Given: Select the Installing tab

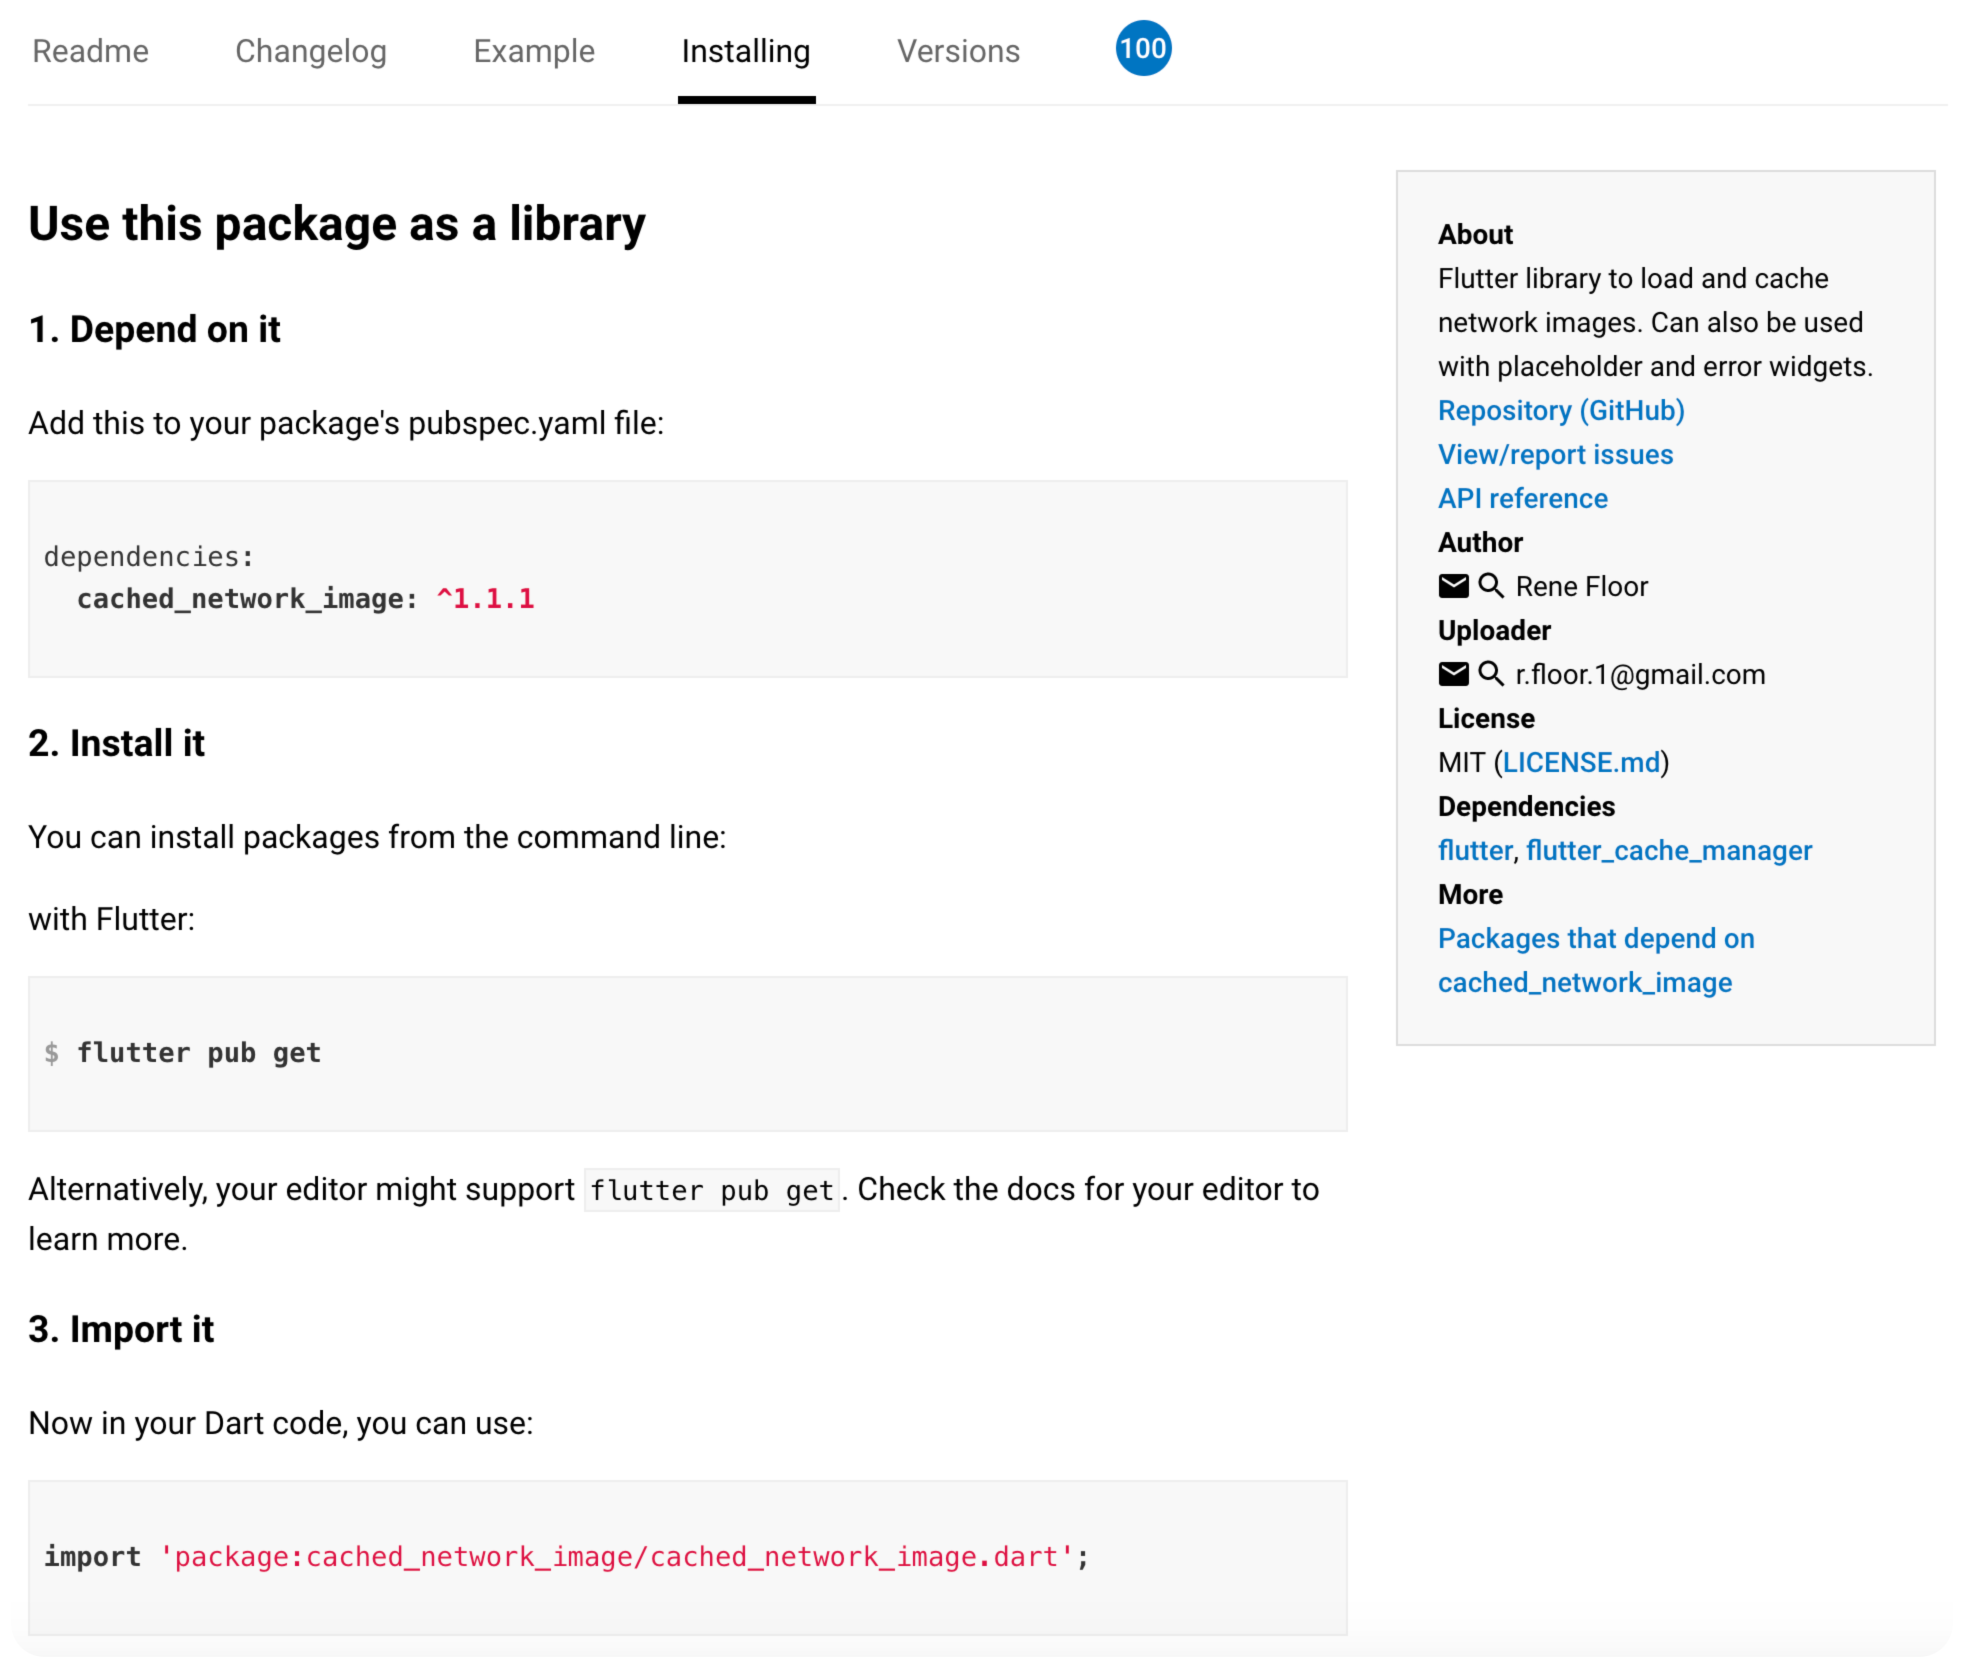Looking at the screenshot, I should point(745,51).
